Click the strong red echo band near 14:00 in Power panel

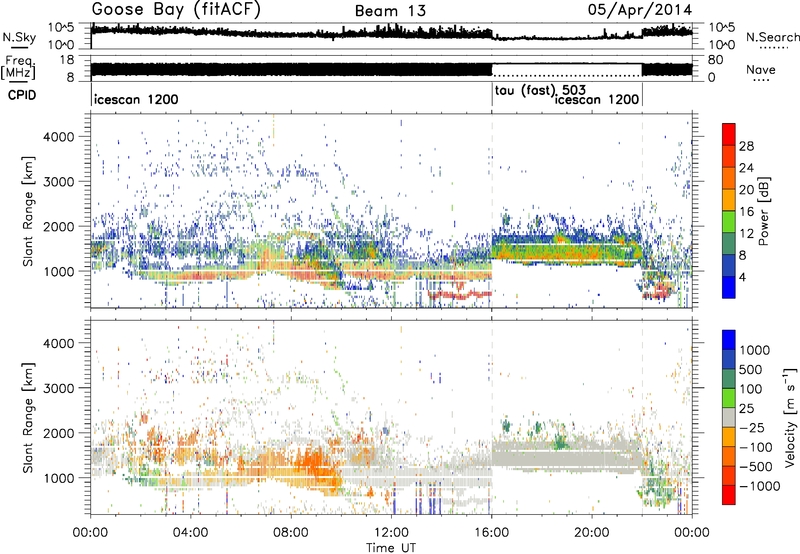460,295
